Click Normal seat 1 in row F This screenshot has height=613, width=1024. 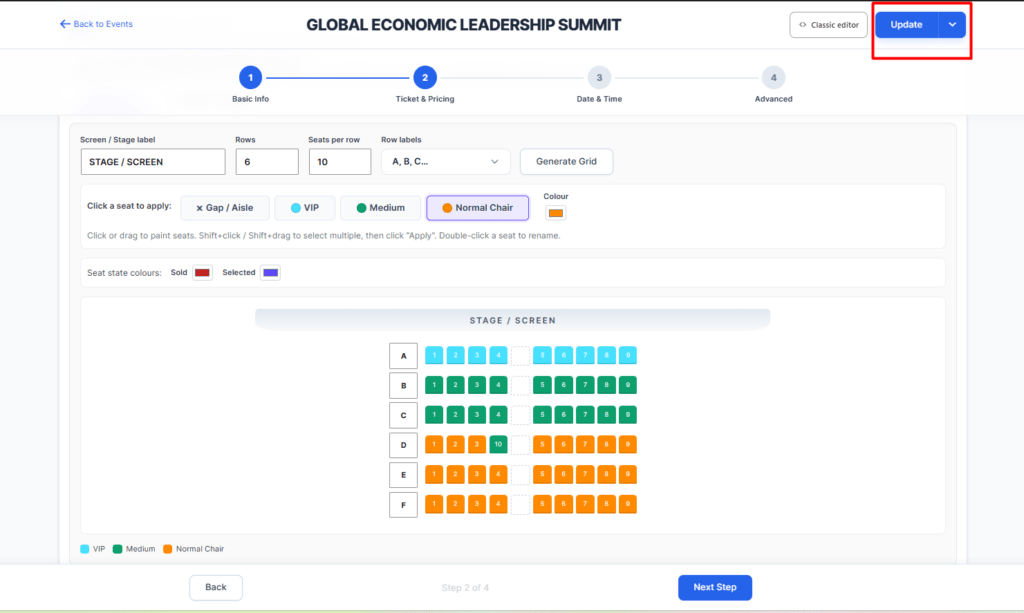[434, 504]
